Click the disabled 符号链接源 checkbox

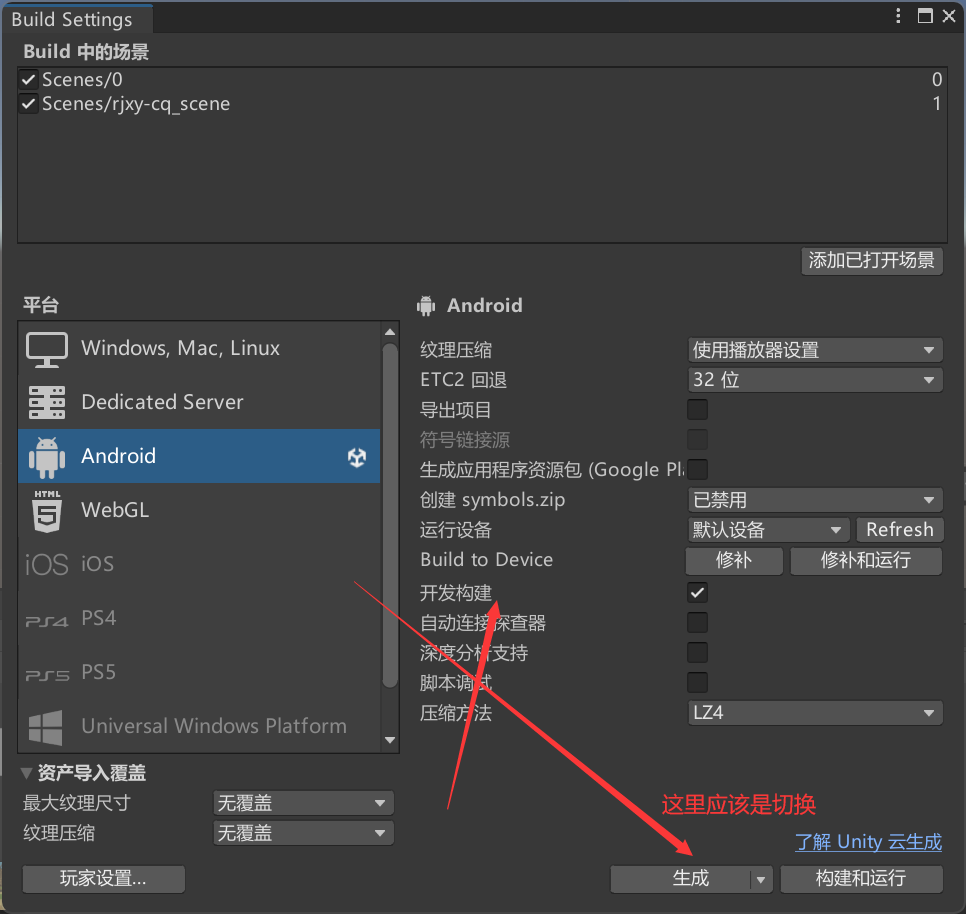click(x=697, y=440)
